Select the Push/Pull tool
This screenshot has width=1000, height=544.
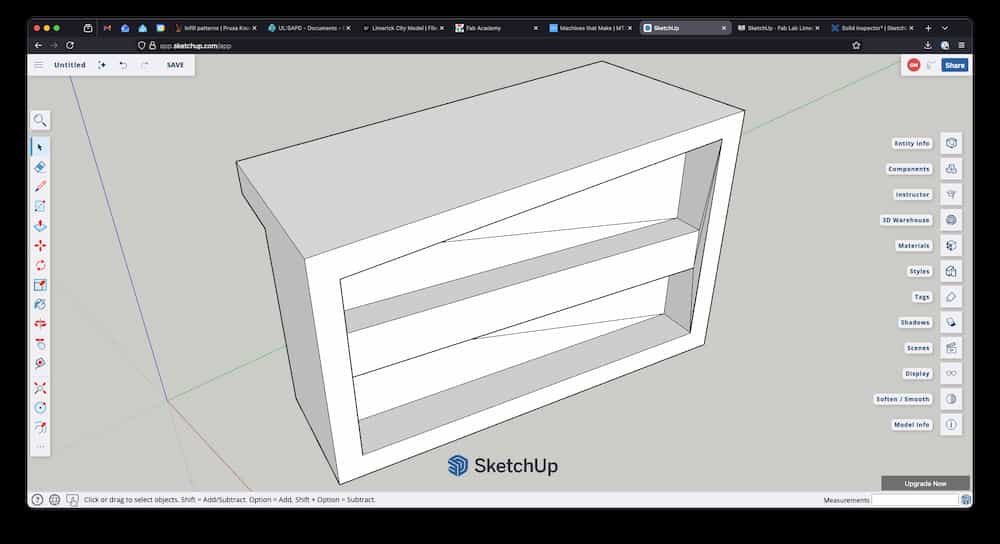[40, 226]
